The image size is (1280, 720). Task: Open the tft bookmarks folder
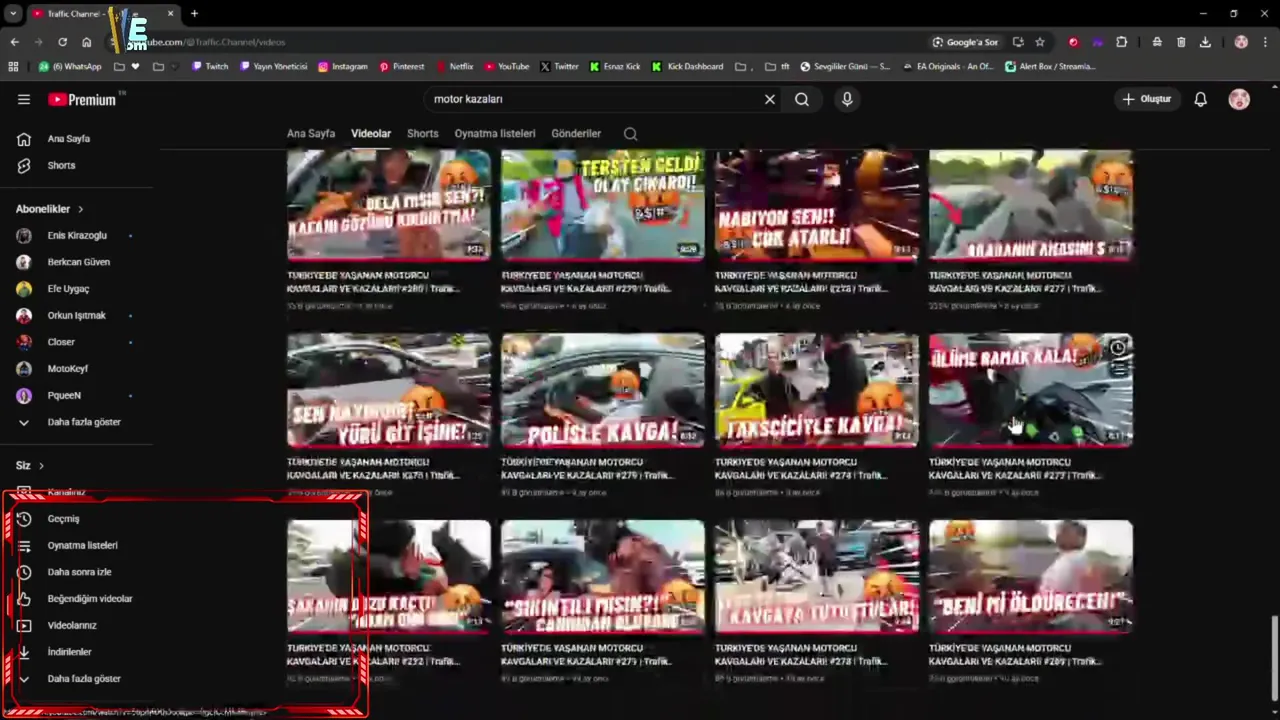(777, 67)
